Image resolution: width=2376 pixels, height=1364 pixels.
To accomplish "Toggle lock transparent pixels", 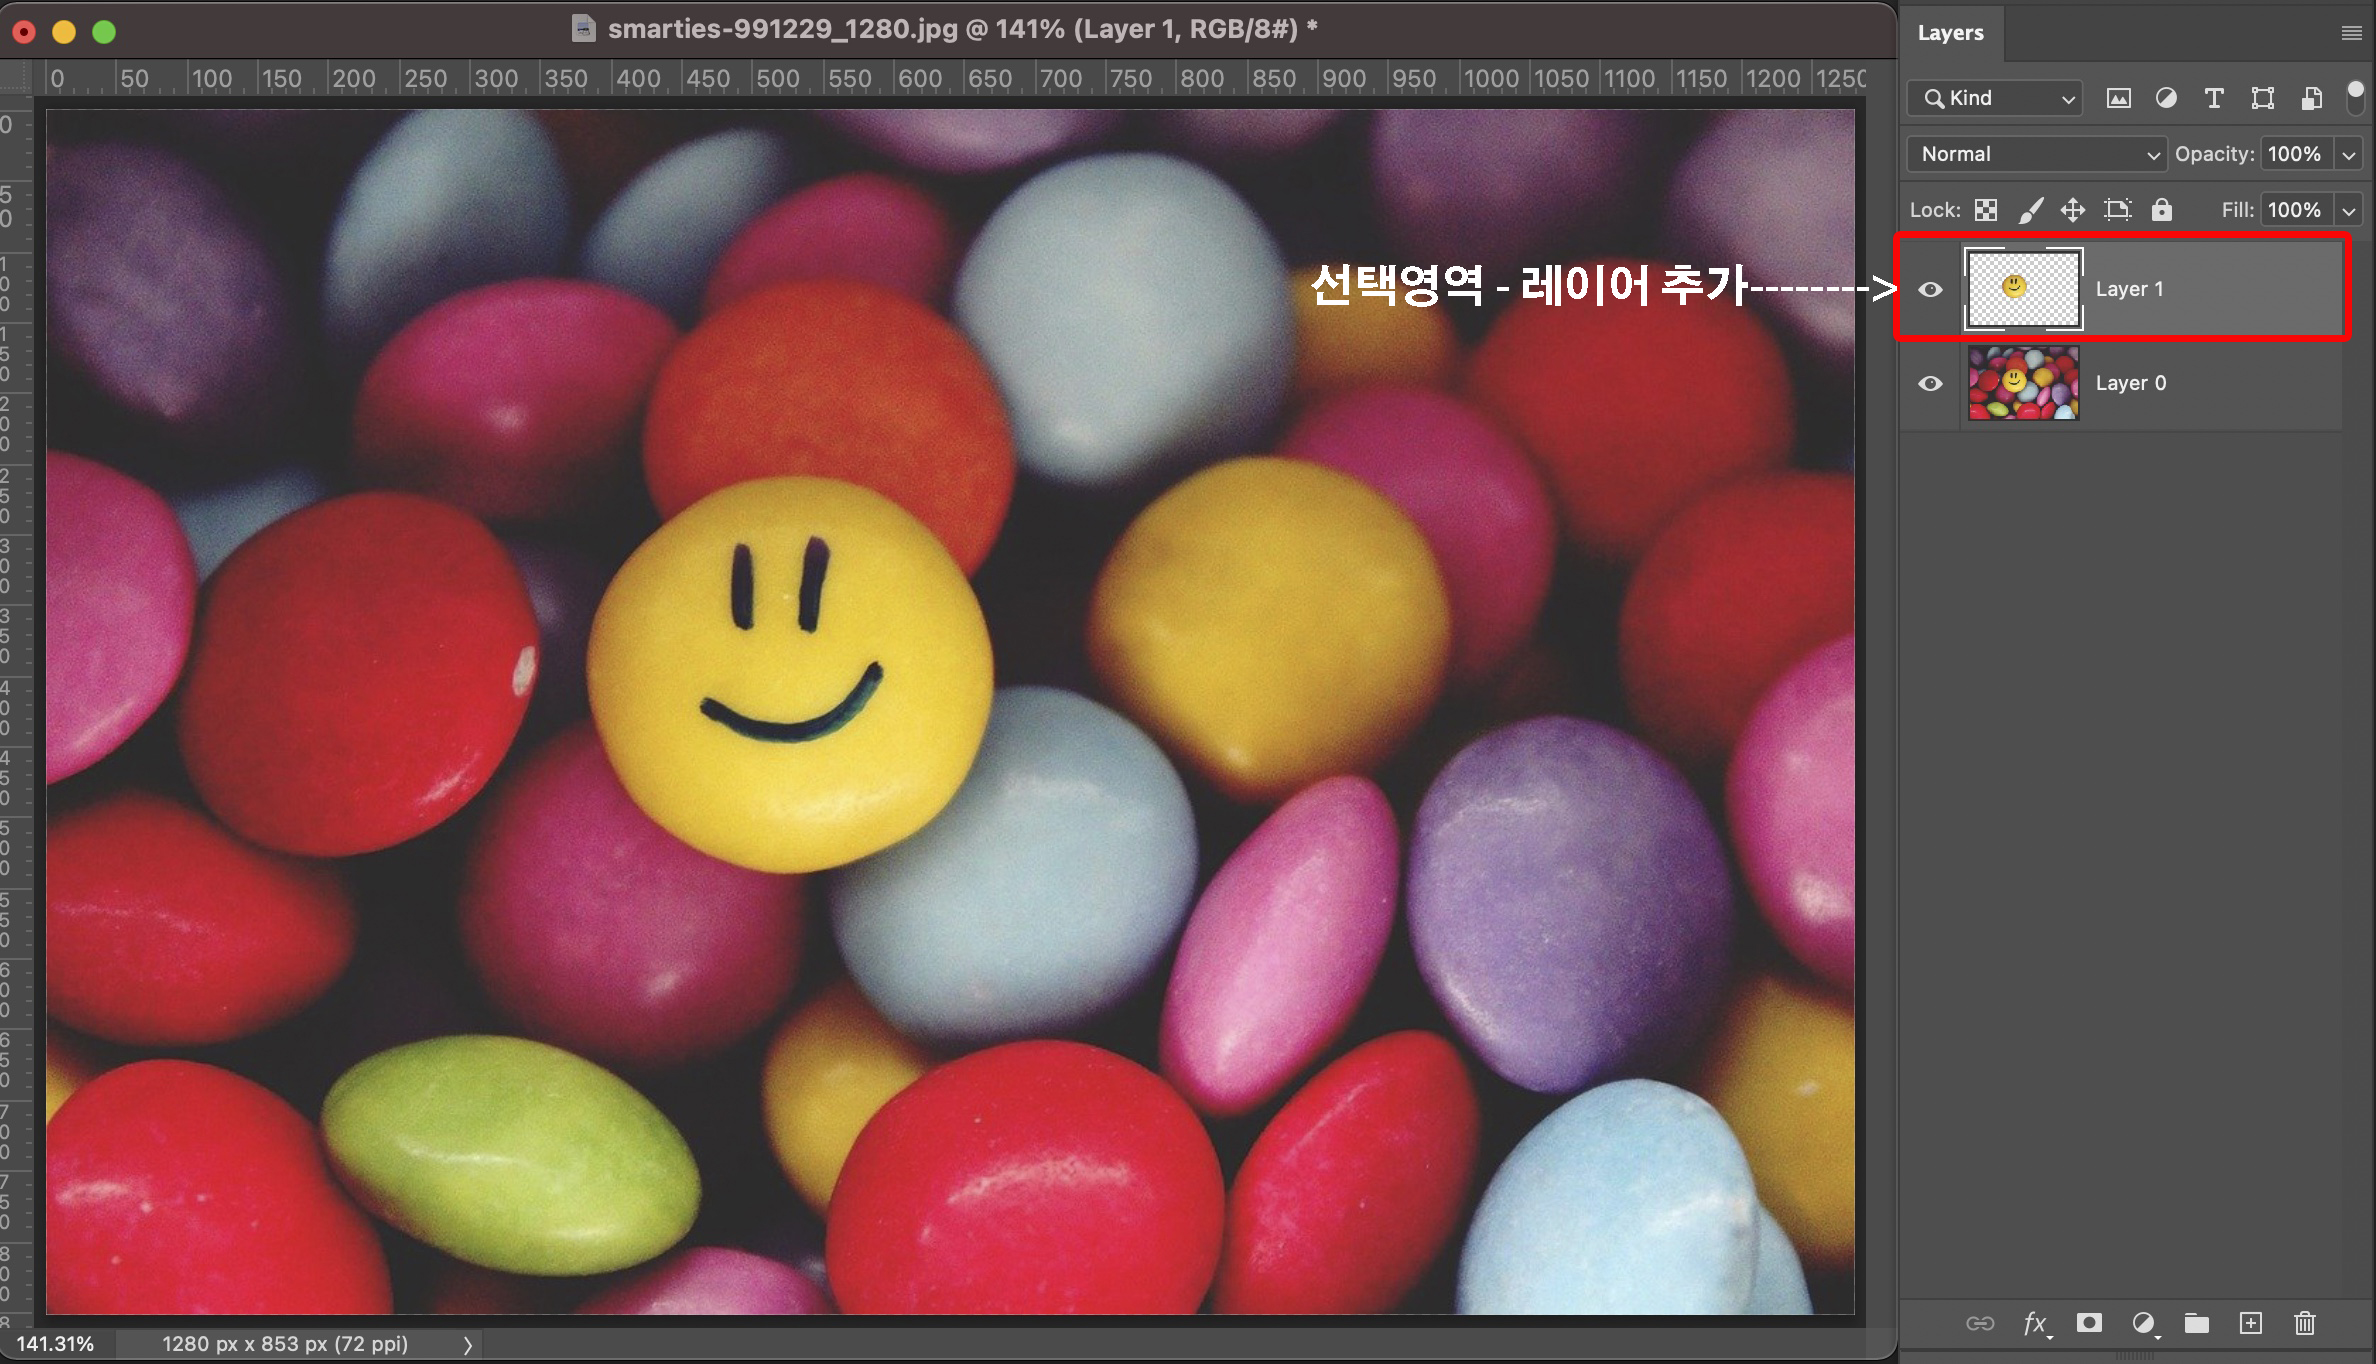I will (x=1986, y=210).
